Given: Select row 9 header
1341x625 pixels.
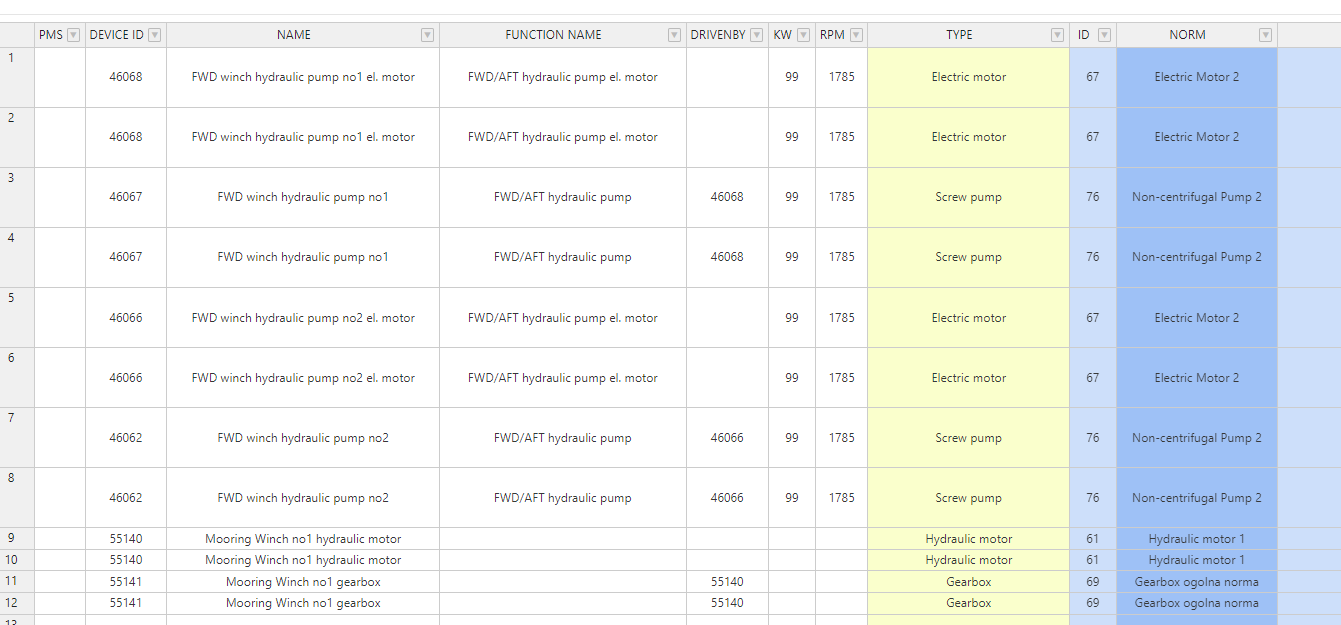Looking at the screenshot, I should coord(17,539).
